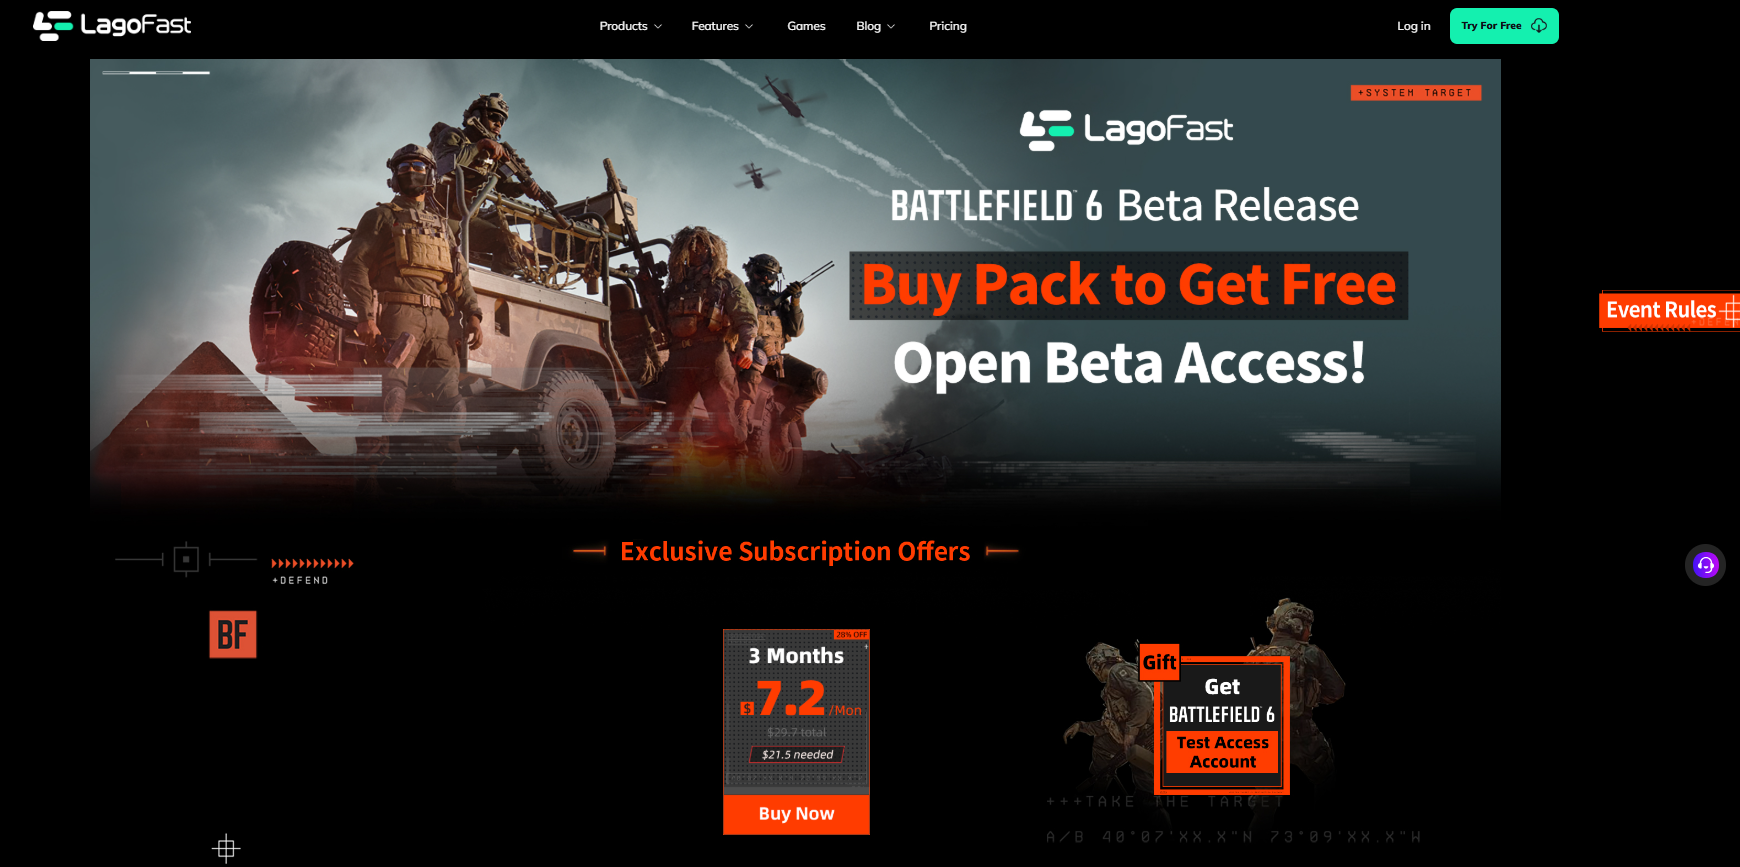Click the banner carousel progress indicator
The height and width of the screenshot is (867, 1740).
pos(156,73)
